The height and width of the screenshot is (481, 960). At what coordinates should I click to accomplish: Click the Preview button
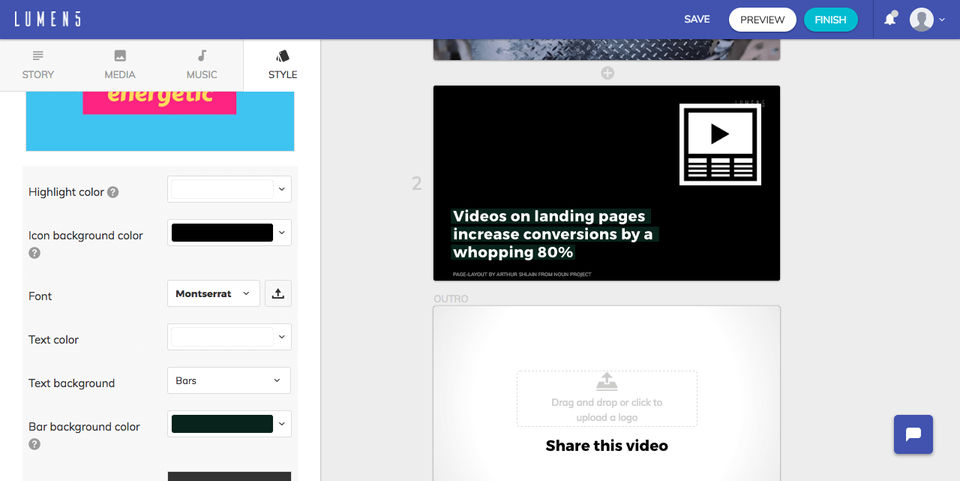[x=762, y=20]
